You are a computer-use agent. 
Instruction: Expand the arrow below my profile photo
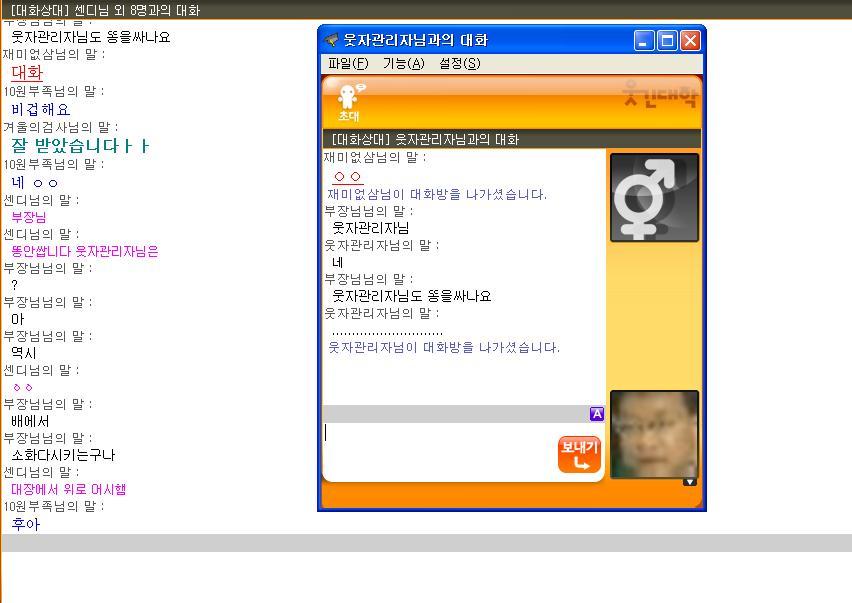690,482
